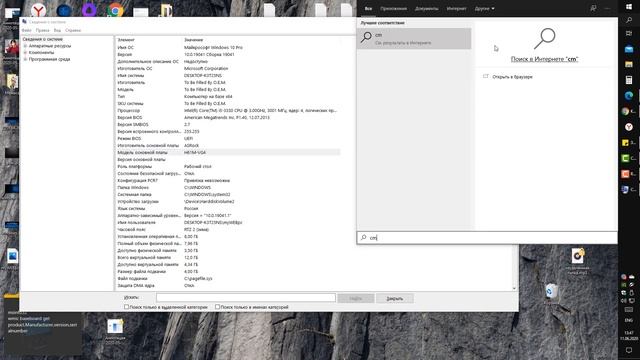Click the Искать text input field
This screenshot has height=360, width=640.
click(x=246, y=298)
